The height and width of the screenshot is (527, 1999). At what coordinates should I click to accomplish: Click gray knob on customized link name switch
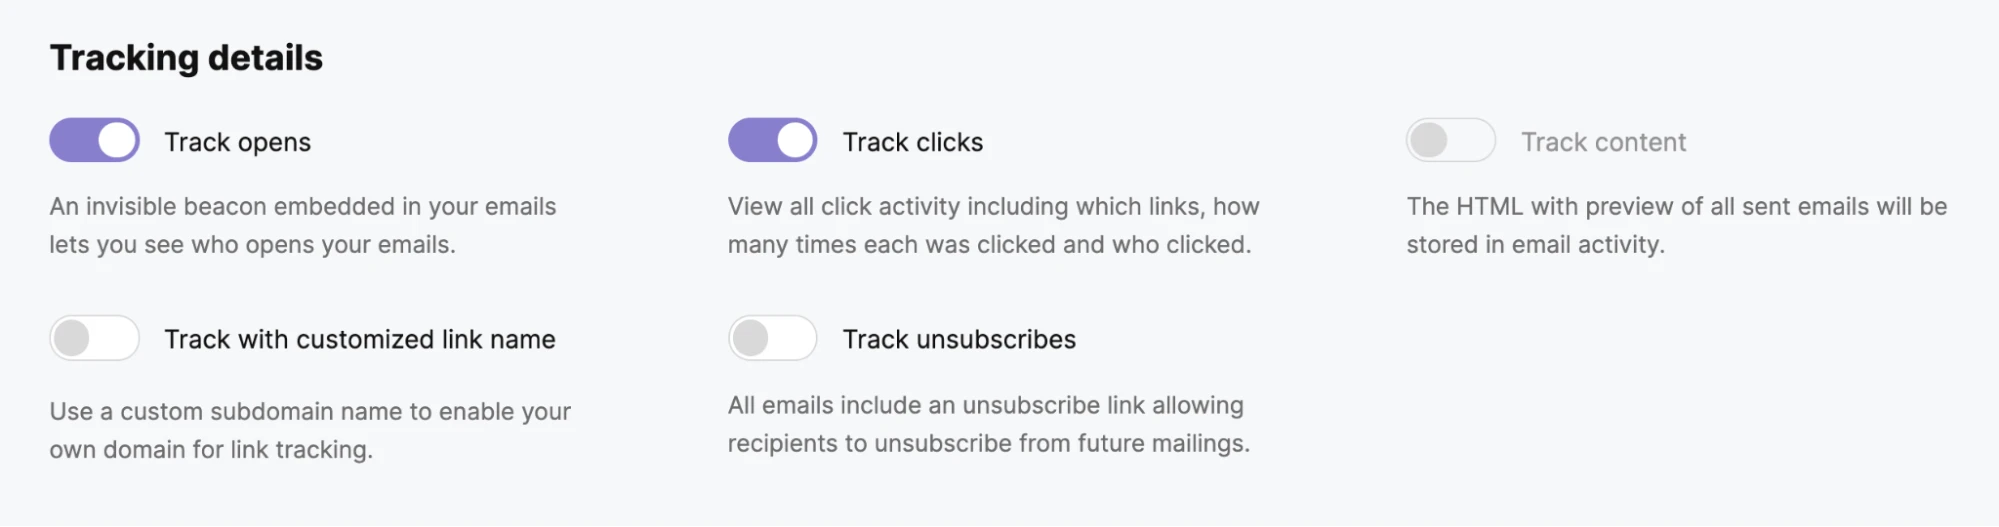click(72, 339)
